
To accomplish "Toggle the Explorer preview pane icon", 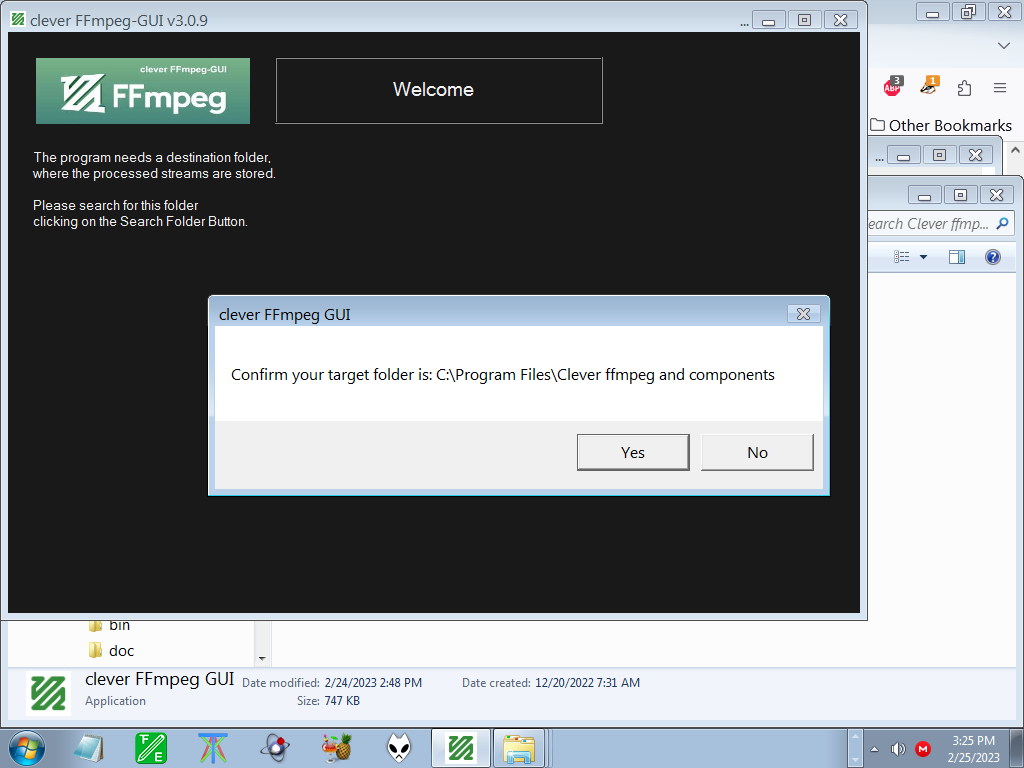I will [x=957, y=257].
